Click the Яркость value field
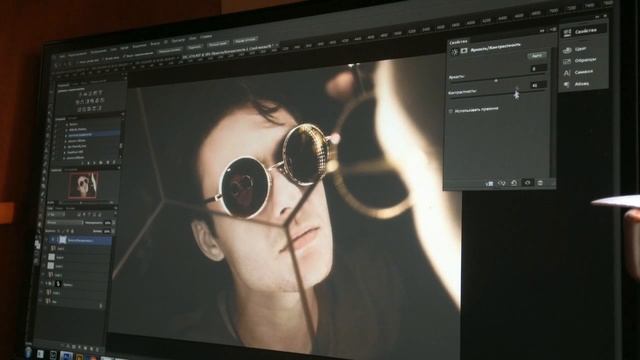The height and width of the screenshot is (360, 640). 538,69
